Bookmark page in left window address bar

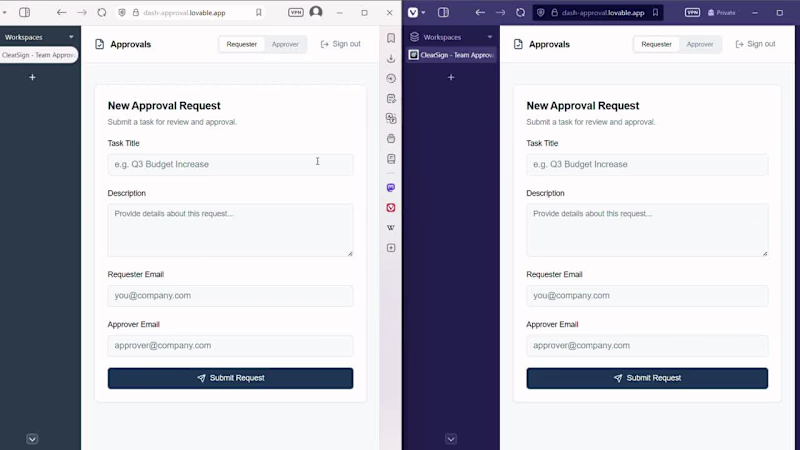[259, 13]
